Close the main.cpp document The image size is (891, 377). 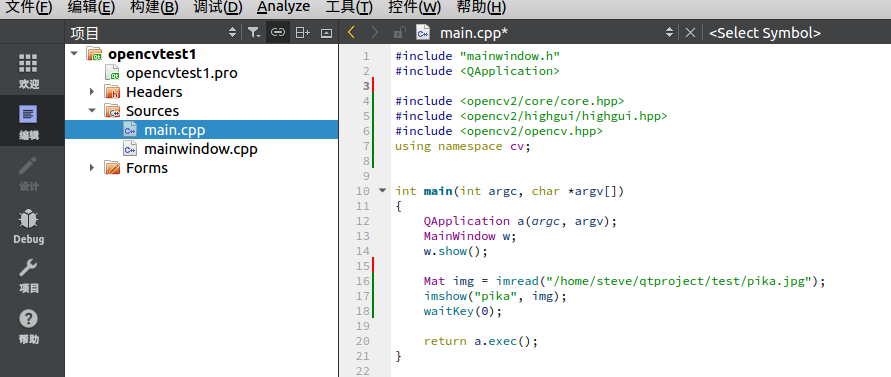pos(690,33)
